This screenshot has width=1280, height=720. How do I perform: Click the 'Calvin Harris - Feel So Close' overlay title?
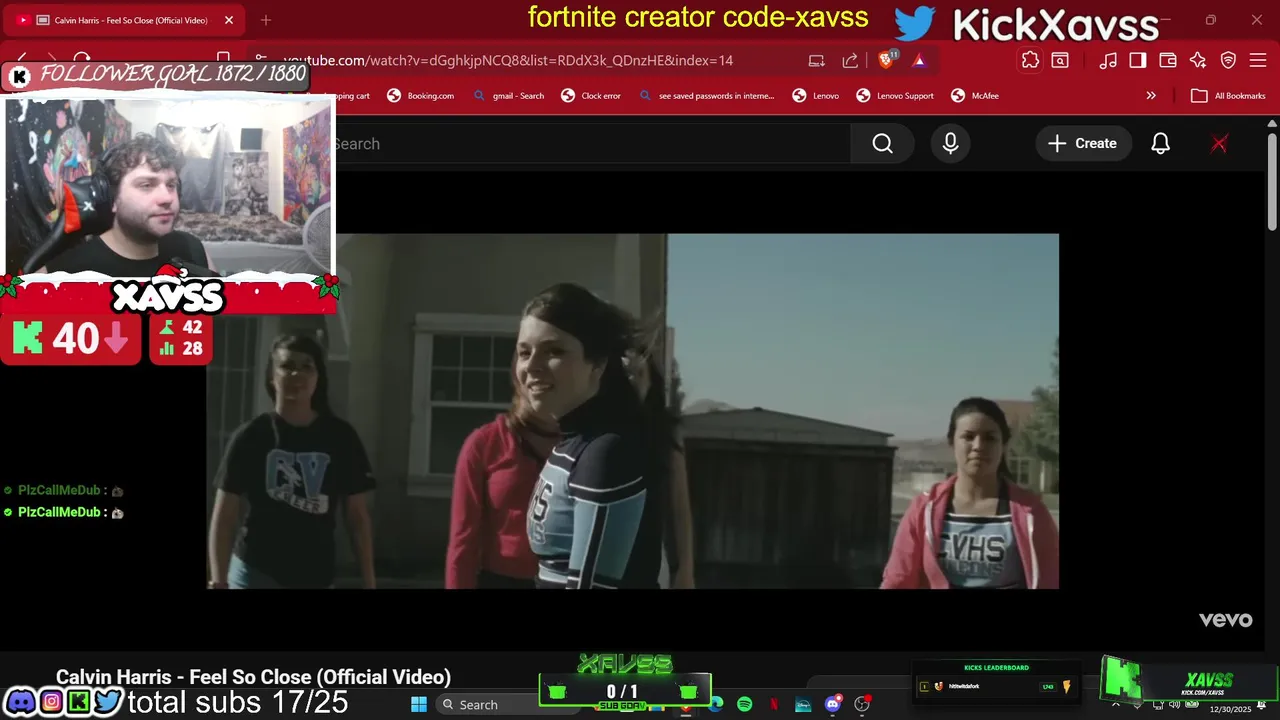pos(253,677)
